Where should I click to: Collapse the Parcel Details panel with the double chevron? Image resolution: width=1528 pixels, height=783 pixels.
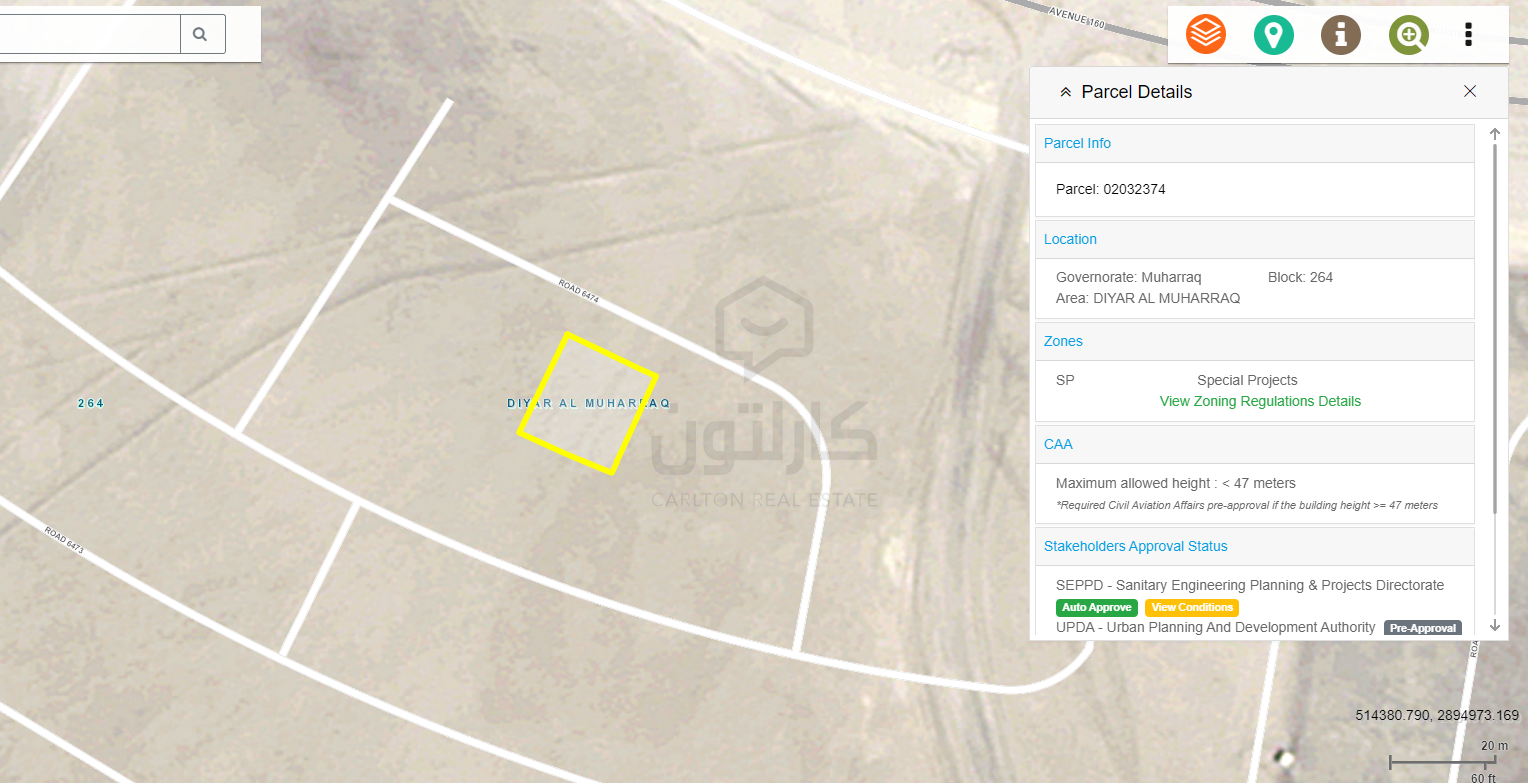1065,92
